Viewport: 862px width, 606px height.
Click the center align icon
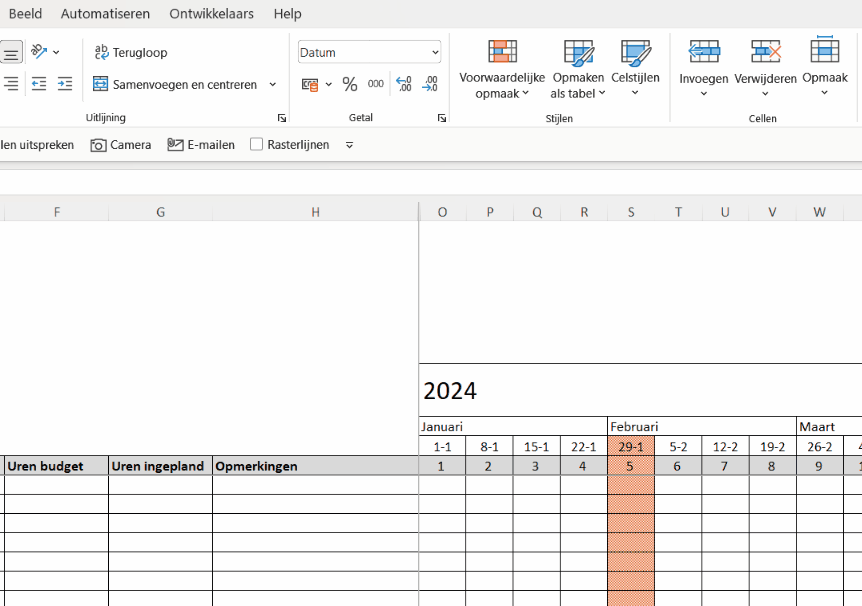[11, 53]
